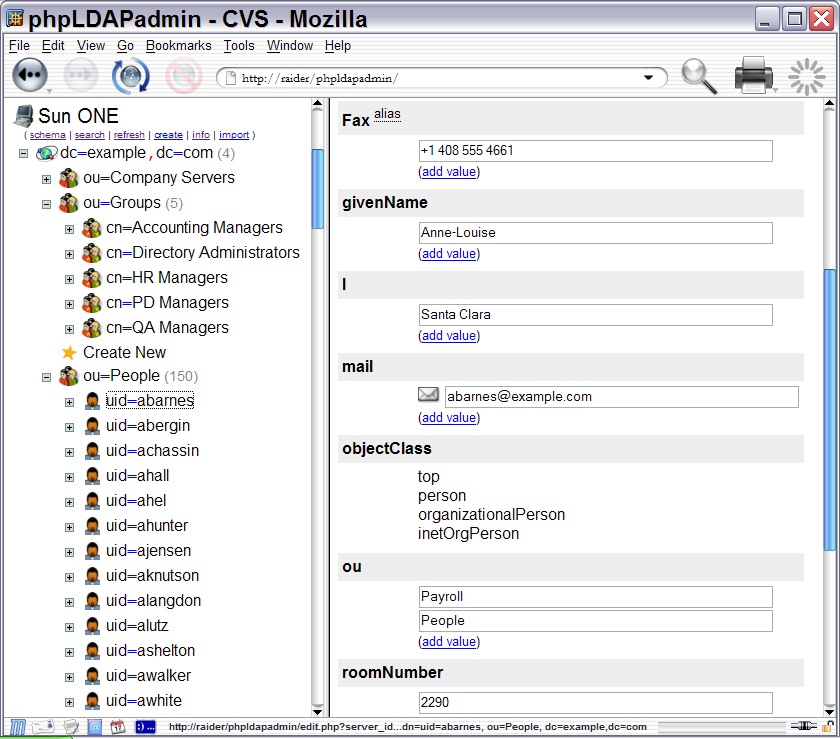Click the Back navigation arrow button
The image size is (840, 739).
(31, 76)
